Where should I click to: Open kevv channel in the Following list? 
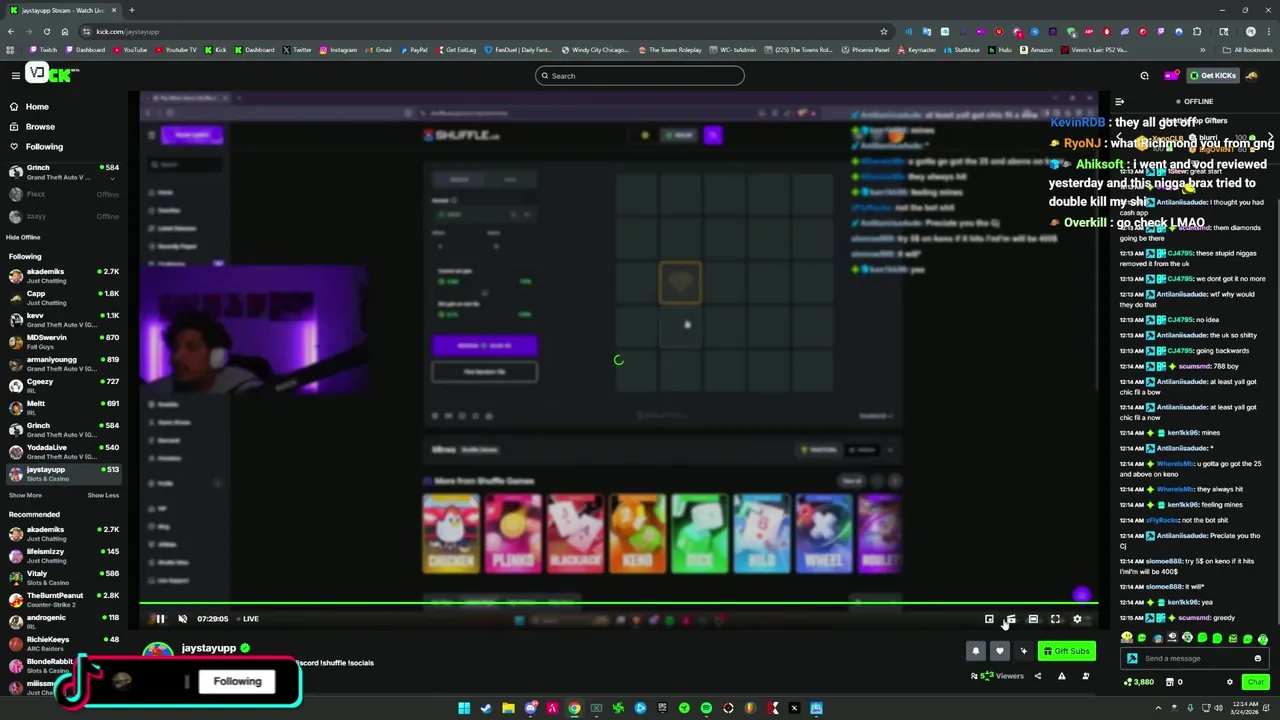64,320
